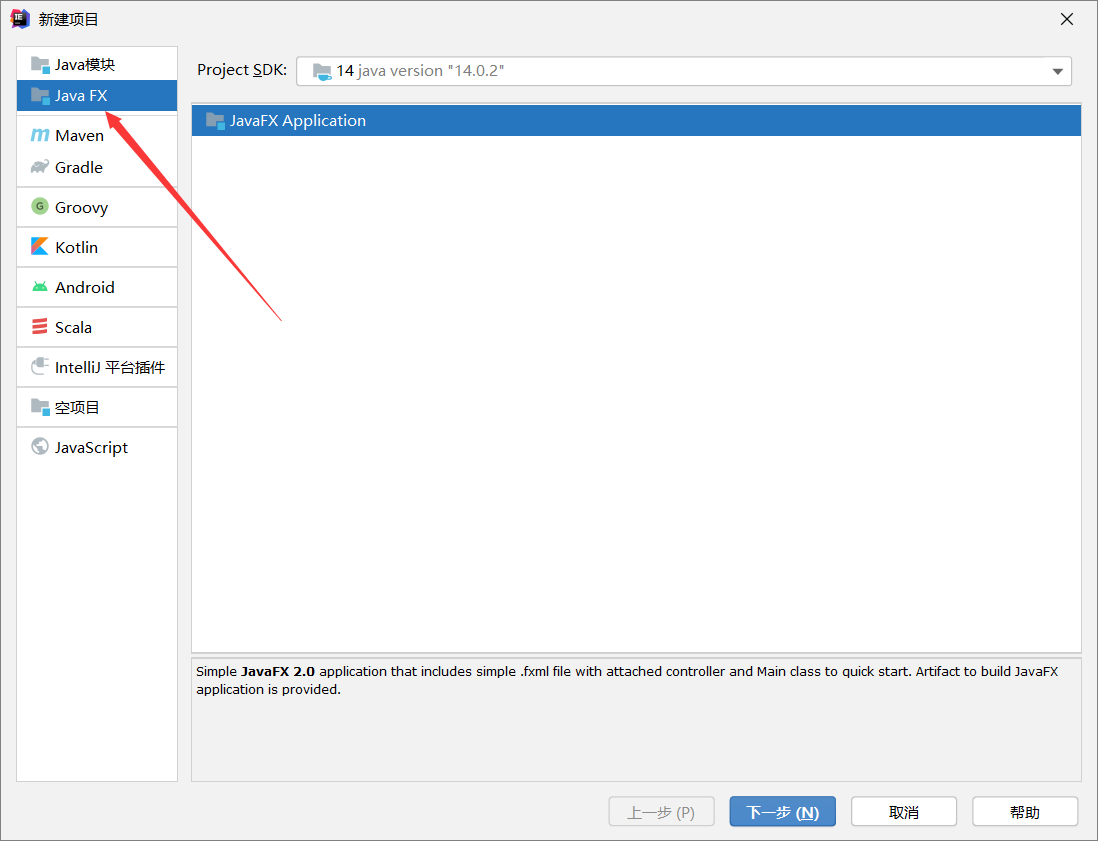The image size is (1098, 841).
Task: Click the red Scala icon
Action: click(40, 326)
